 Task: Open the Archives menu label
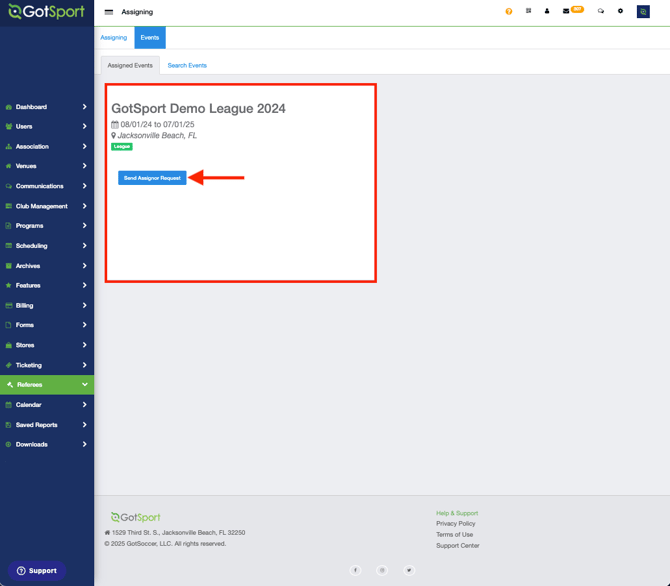point(28,266)
